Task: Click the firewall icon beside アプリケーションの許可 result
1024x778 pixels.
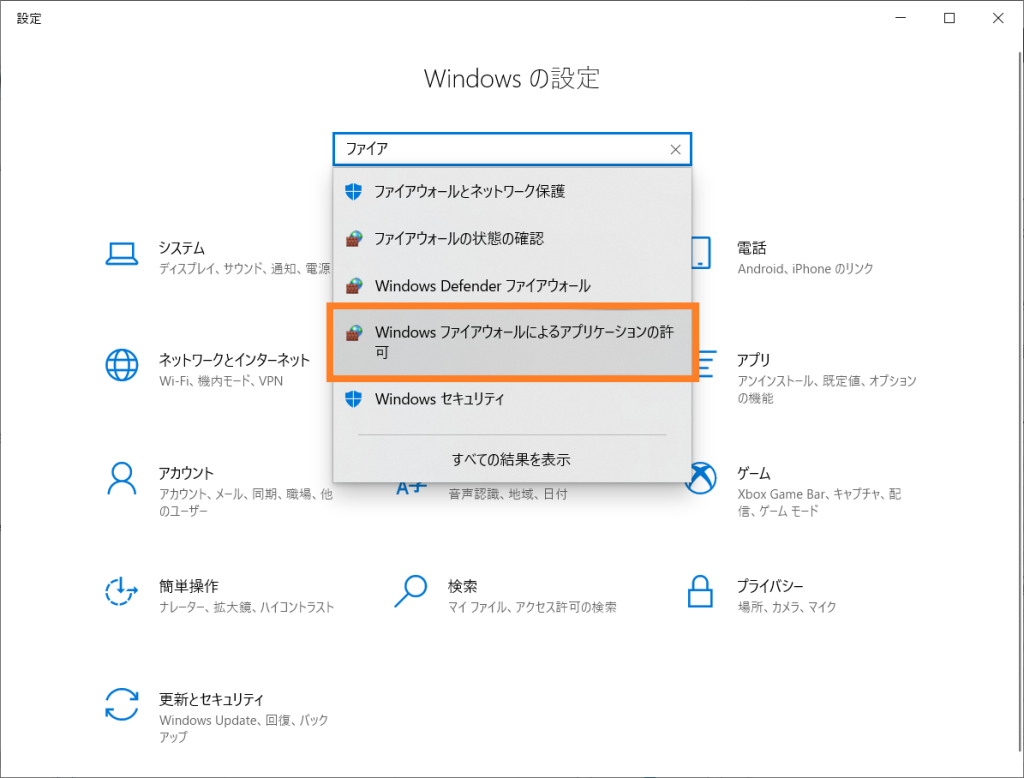Action: (x=353, y=332)
